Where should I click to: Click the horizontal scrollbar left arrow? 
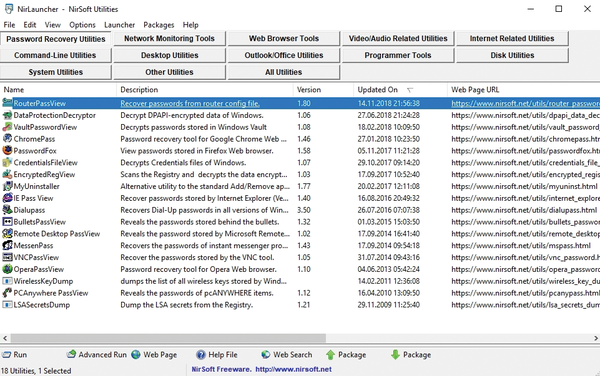coord(5,338)
